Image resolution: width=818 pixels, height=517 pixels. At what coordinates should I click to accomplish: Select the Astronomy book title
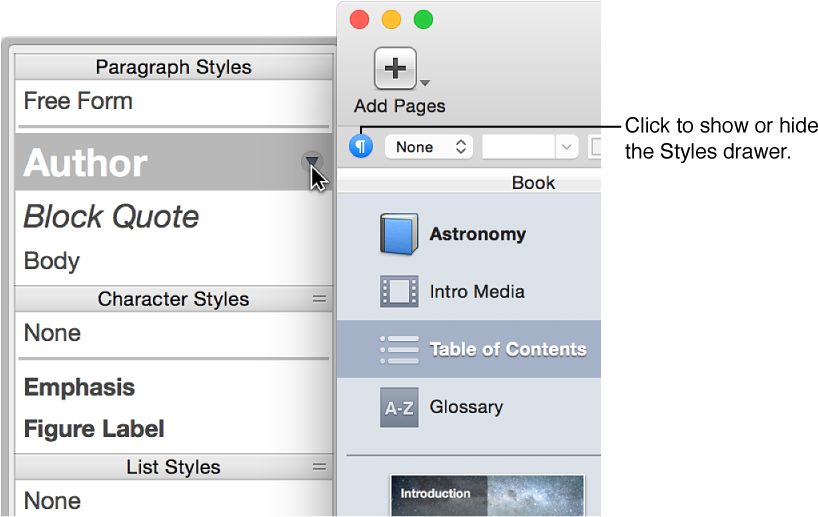[x=477, y=234]
